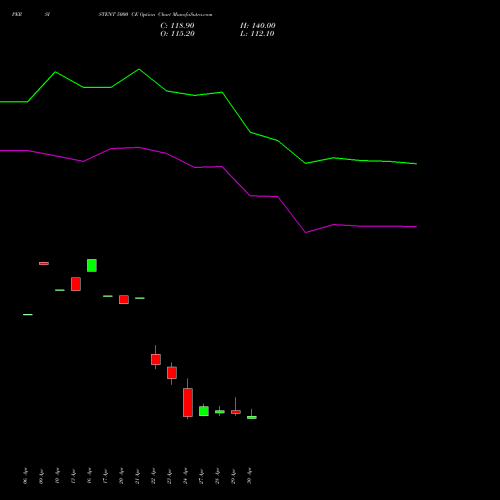The image size is (500, 500).
Task: Click the 08 Apr date label on axis
Action: pos(25,476)
